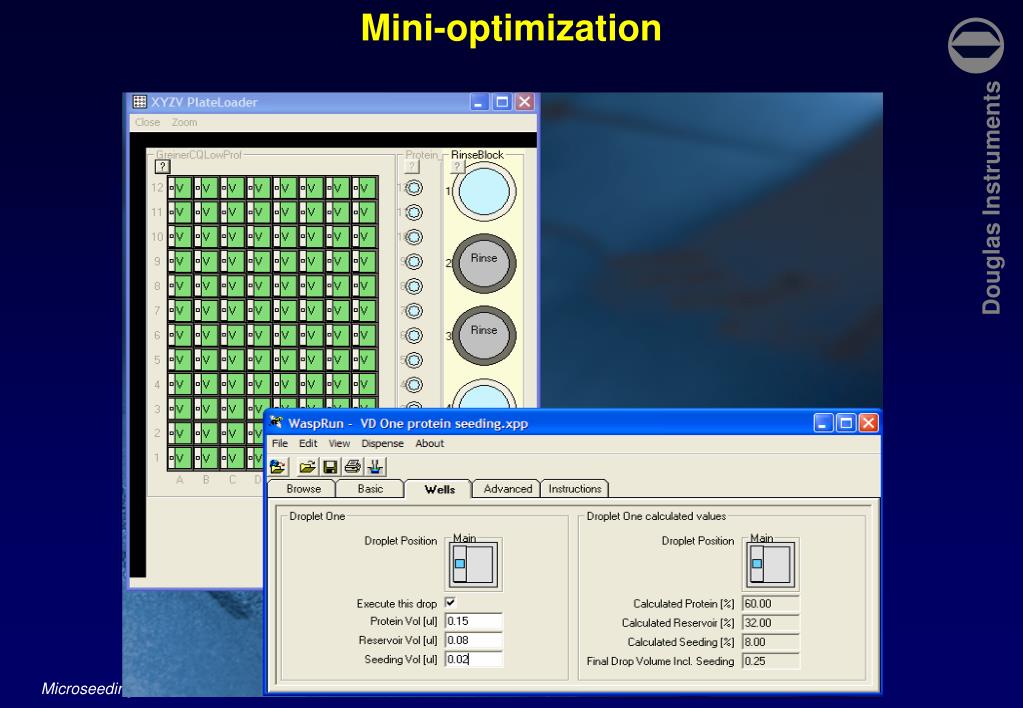Open the Edit menu in WaspRun

click(x=308, y=443)
